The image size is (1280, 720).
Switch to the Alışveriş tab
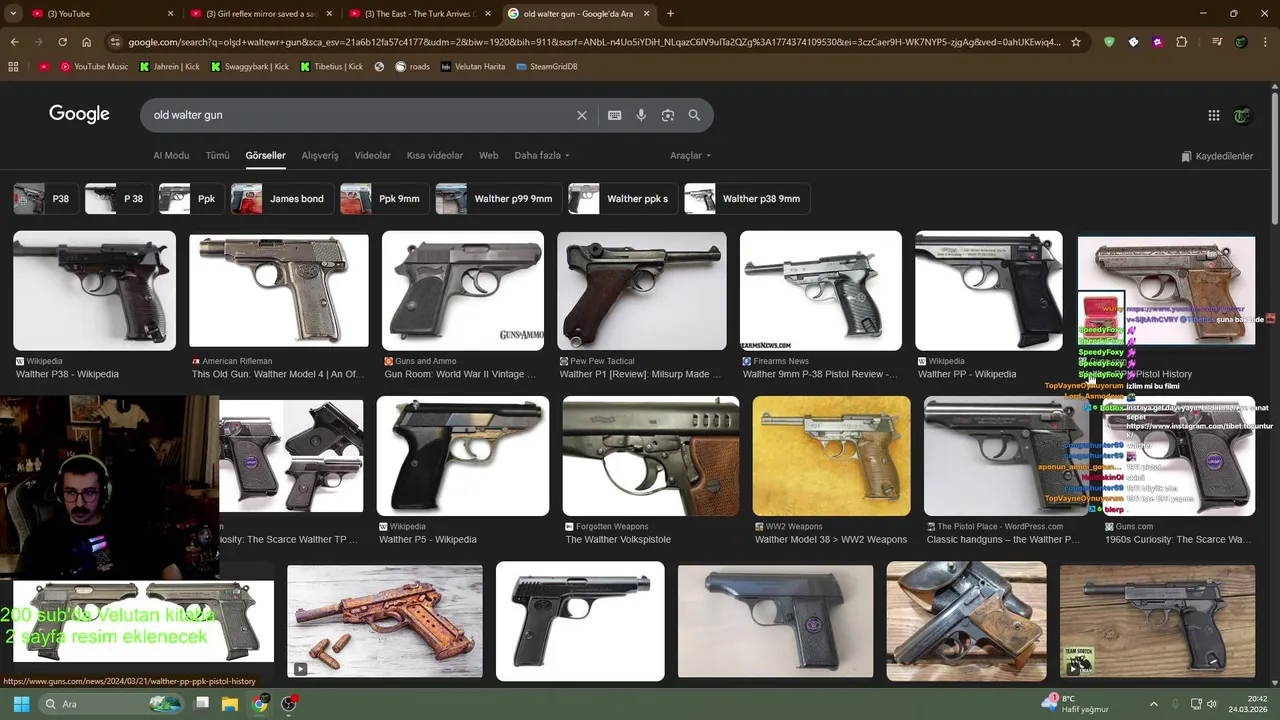coord(320,155)
